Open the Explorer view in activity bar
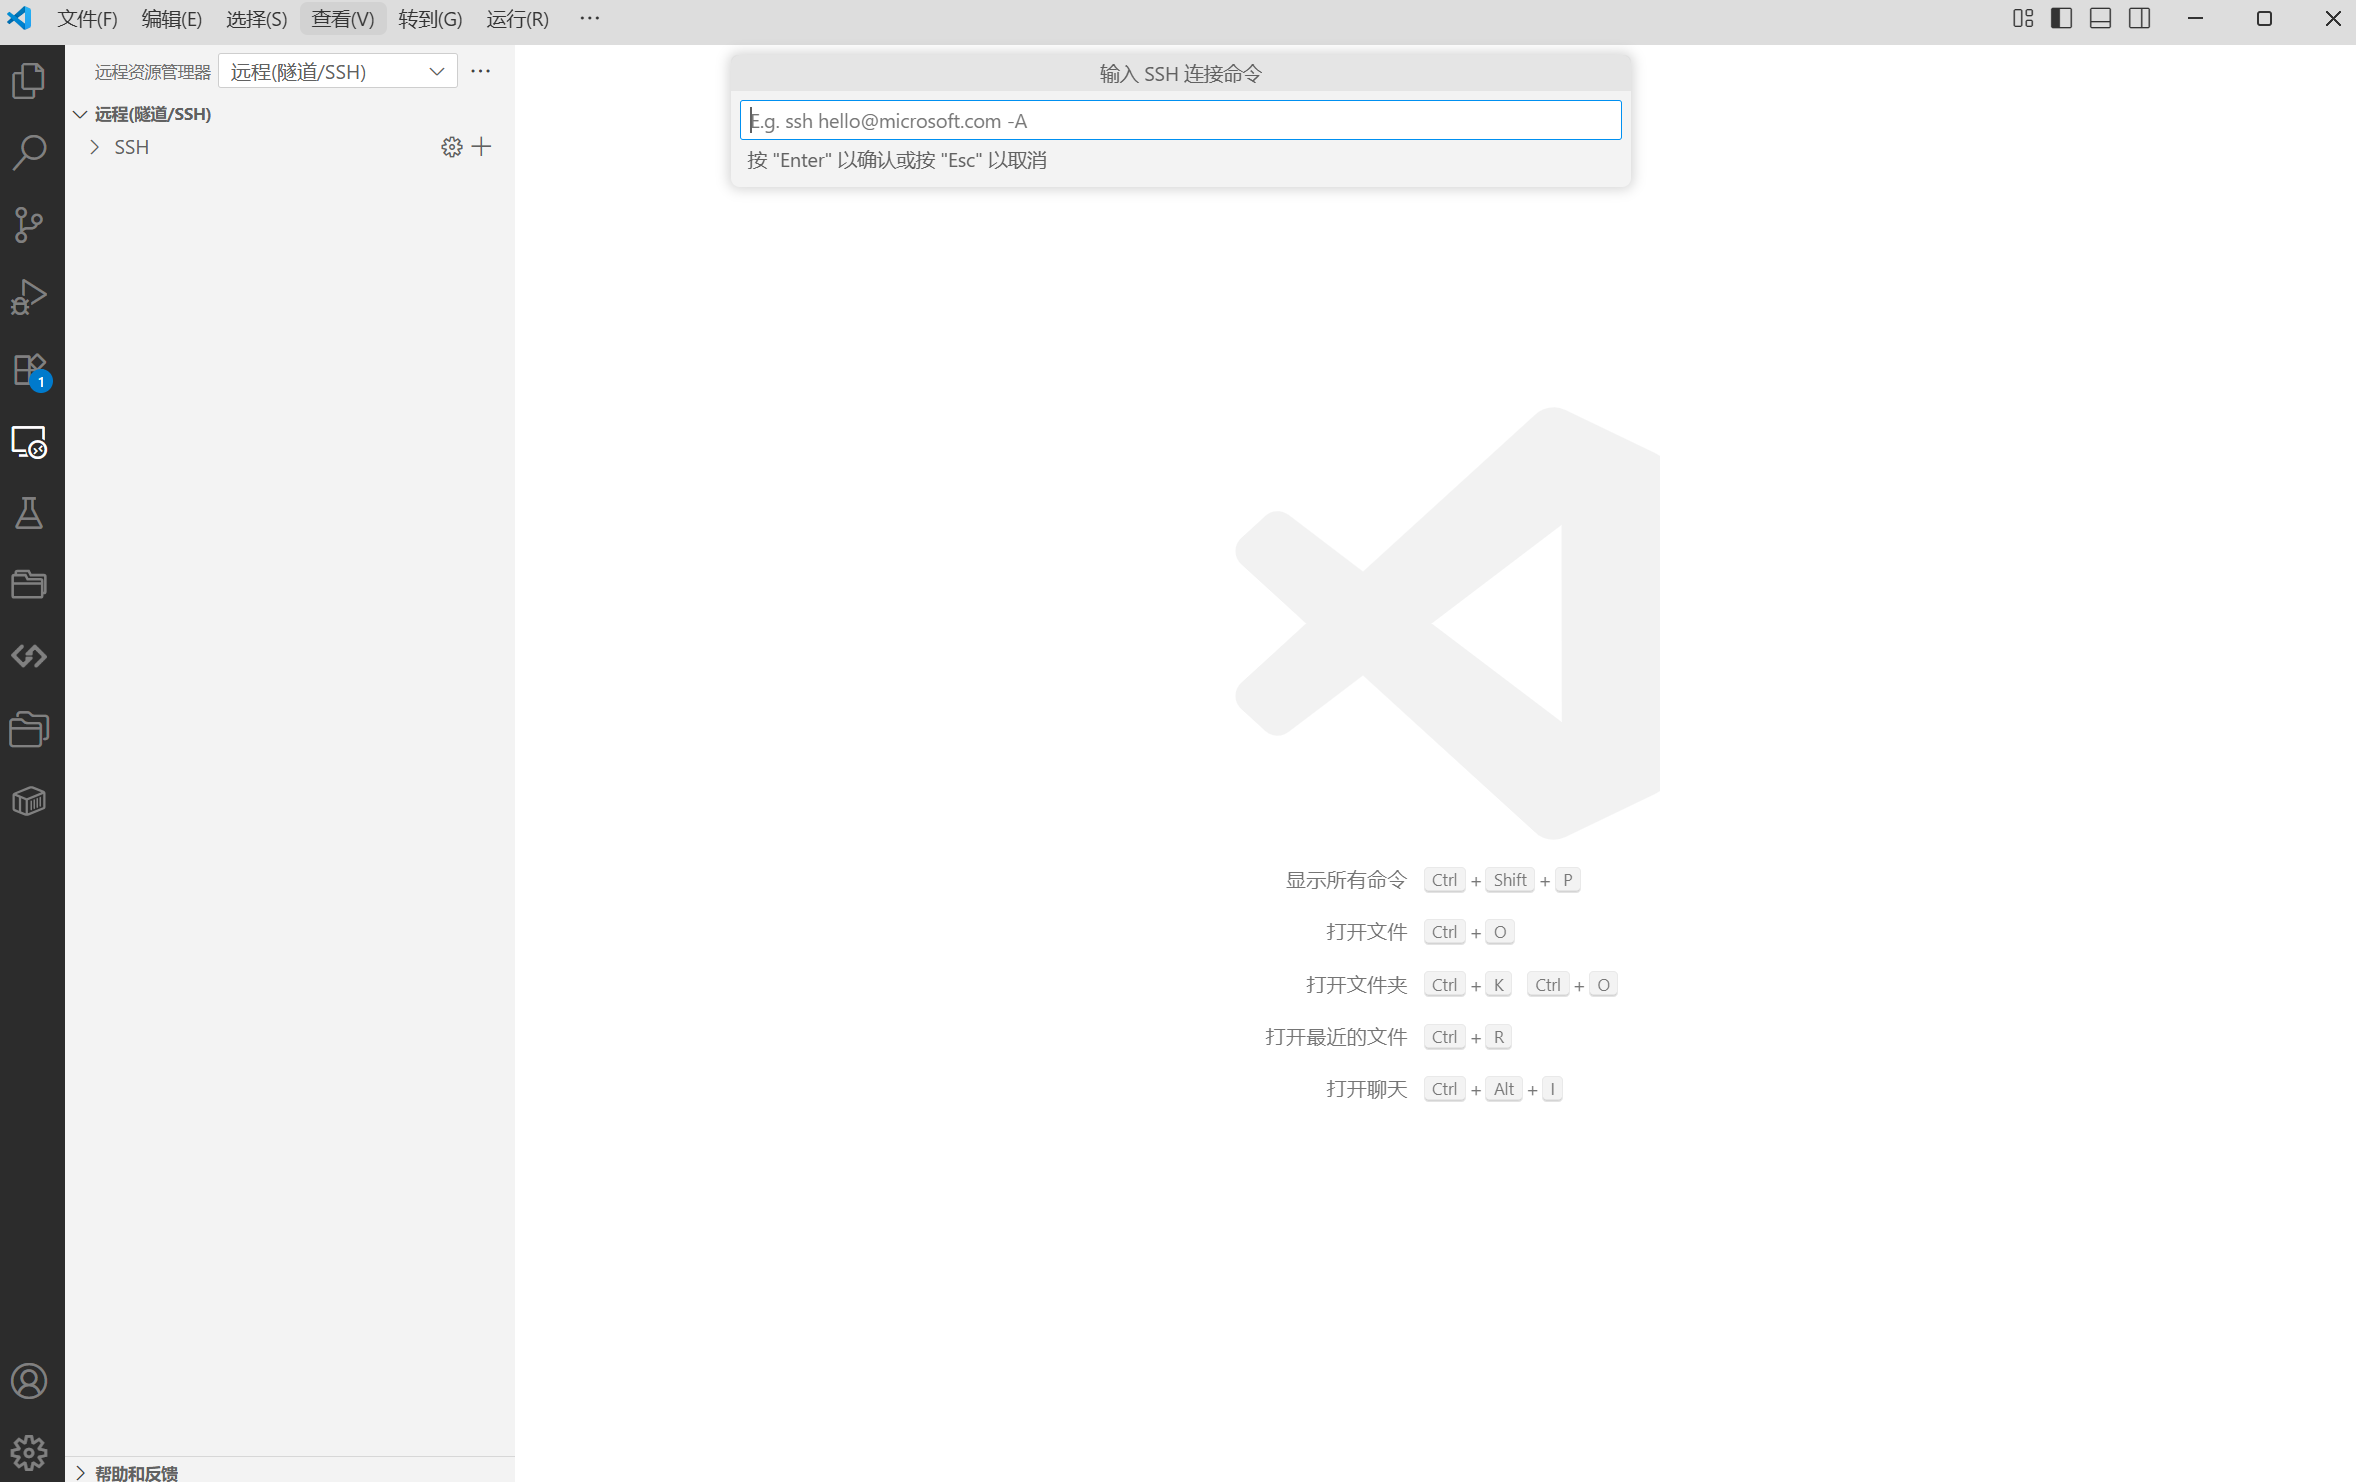 coord(29,80)
